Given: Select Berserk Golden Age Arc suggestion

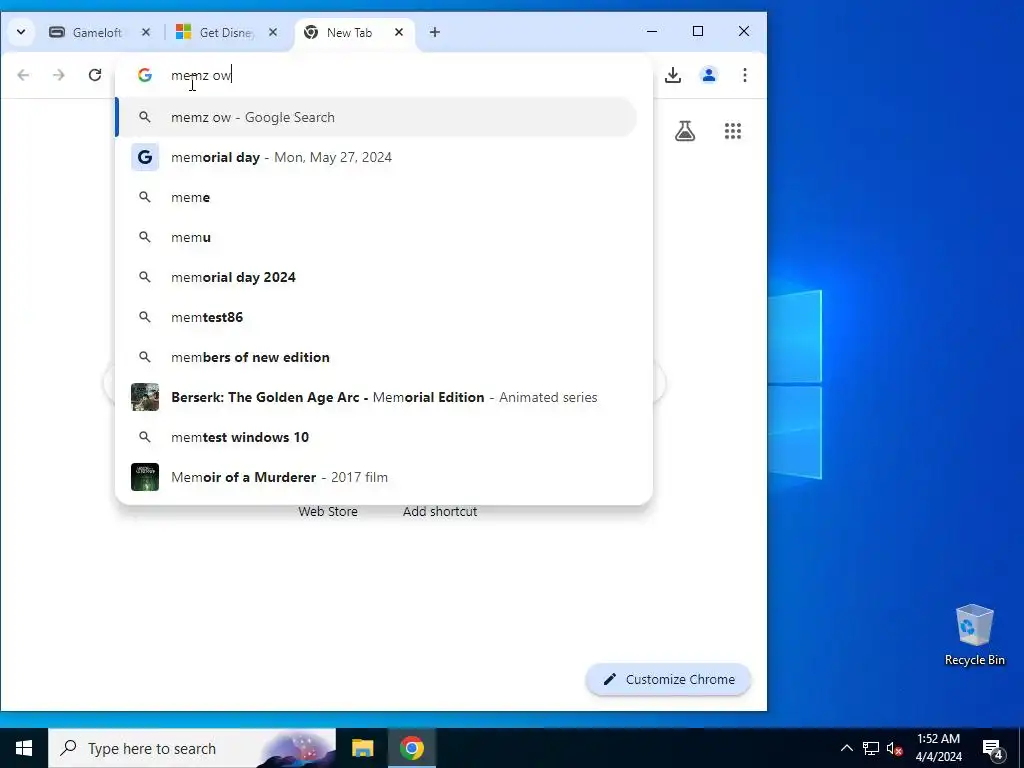Looking at the screenshot, I should 377,397.
